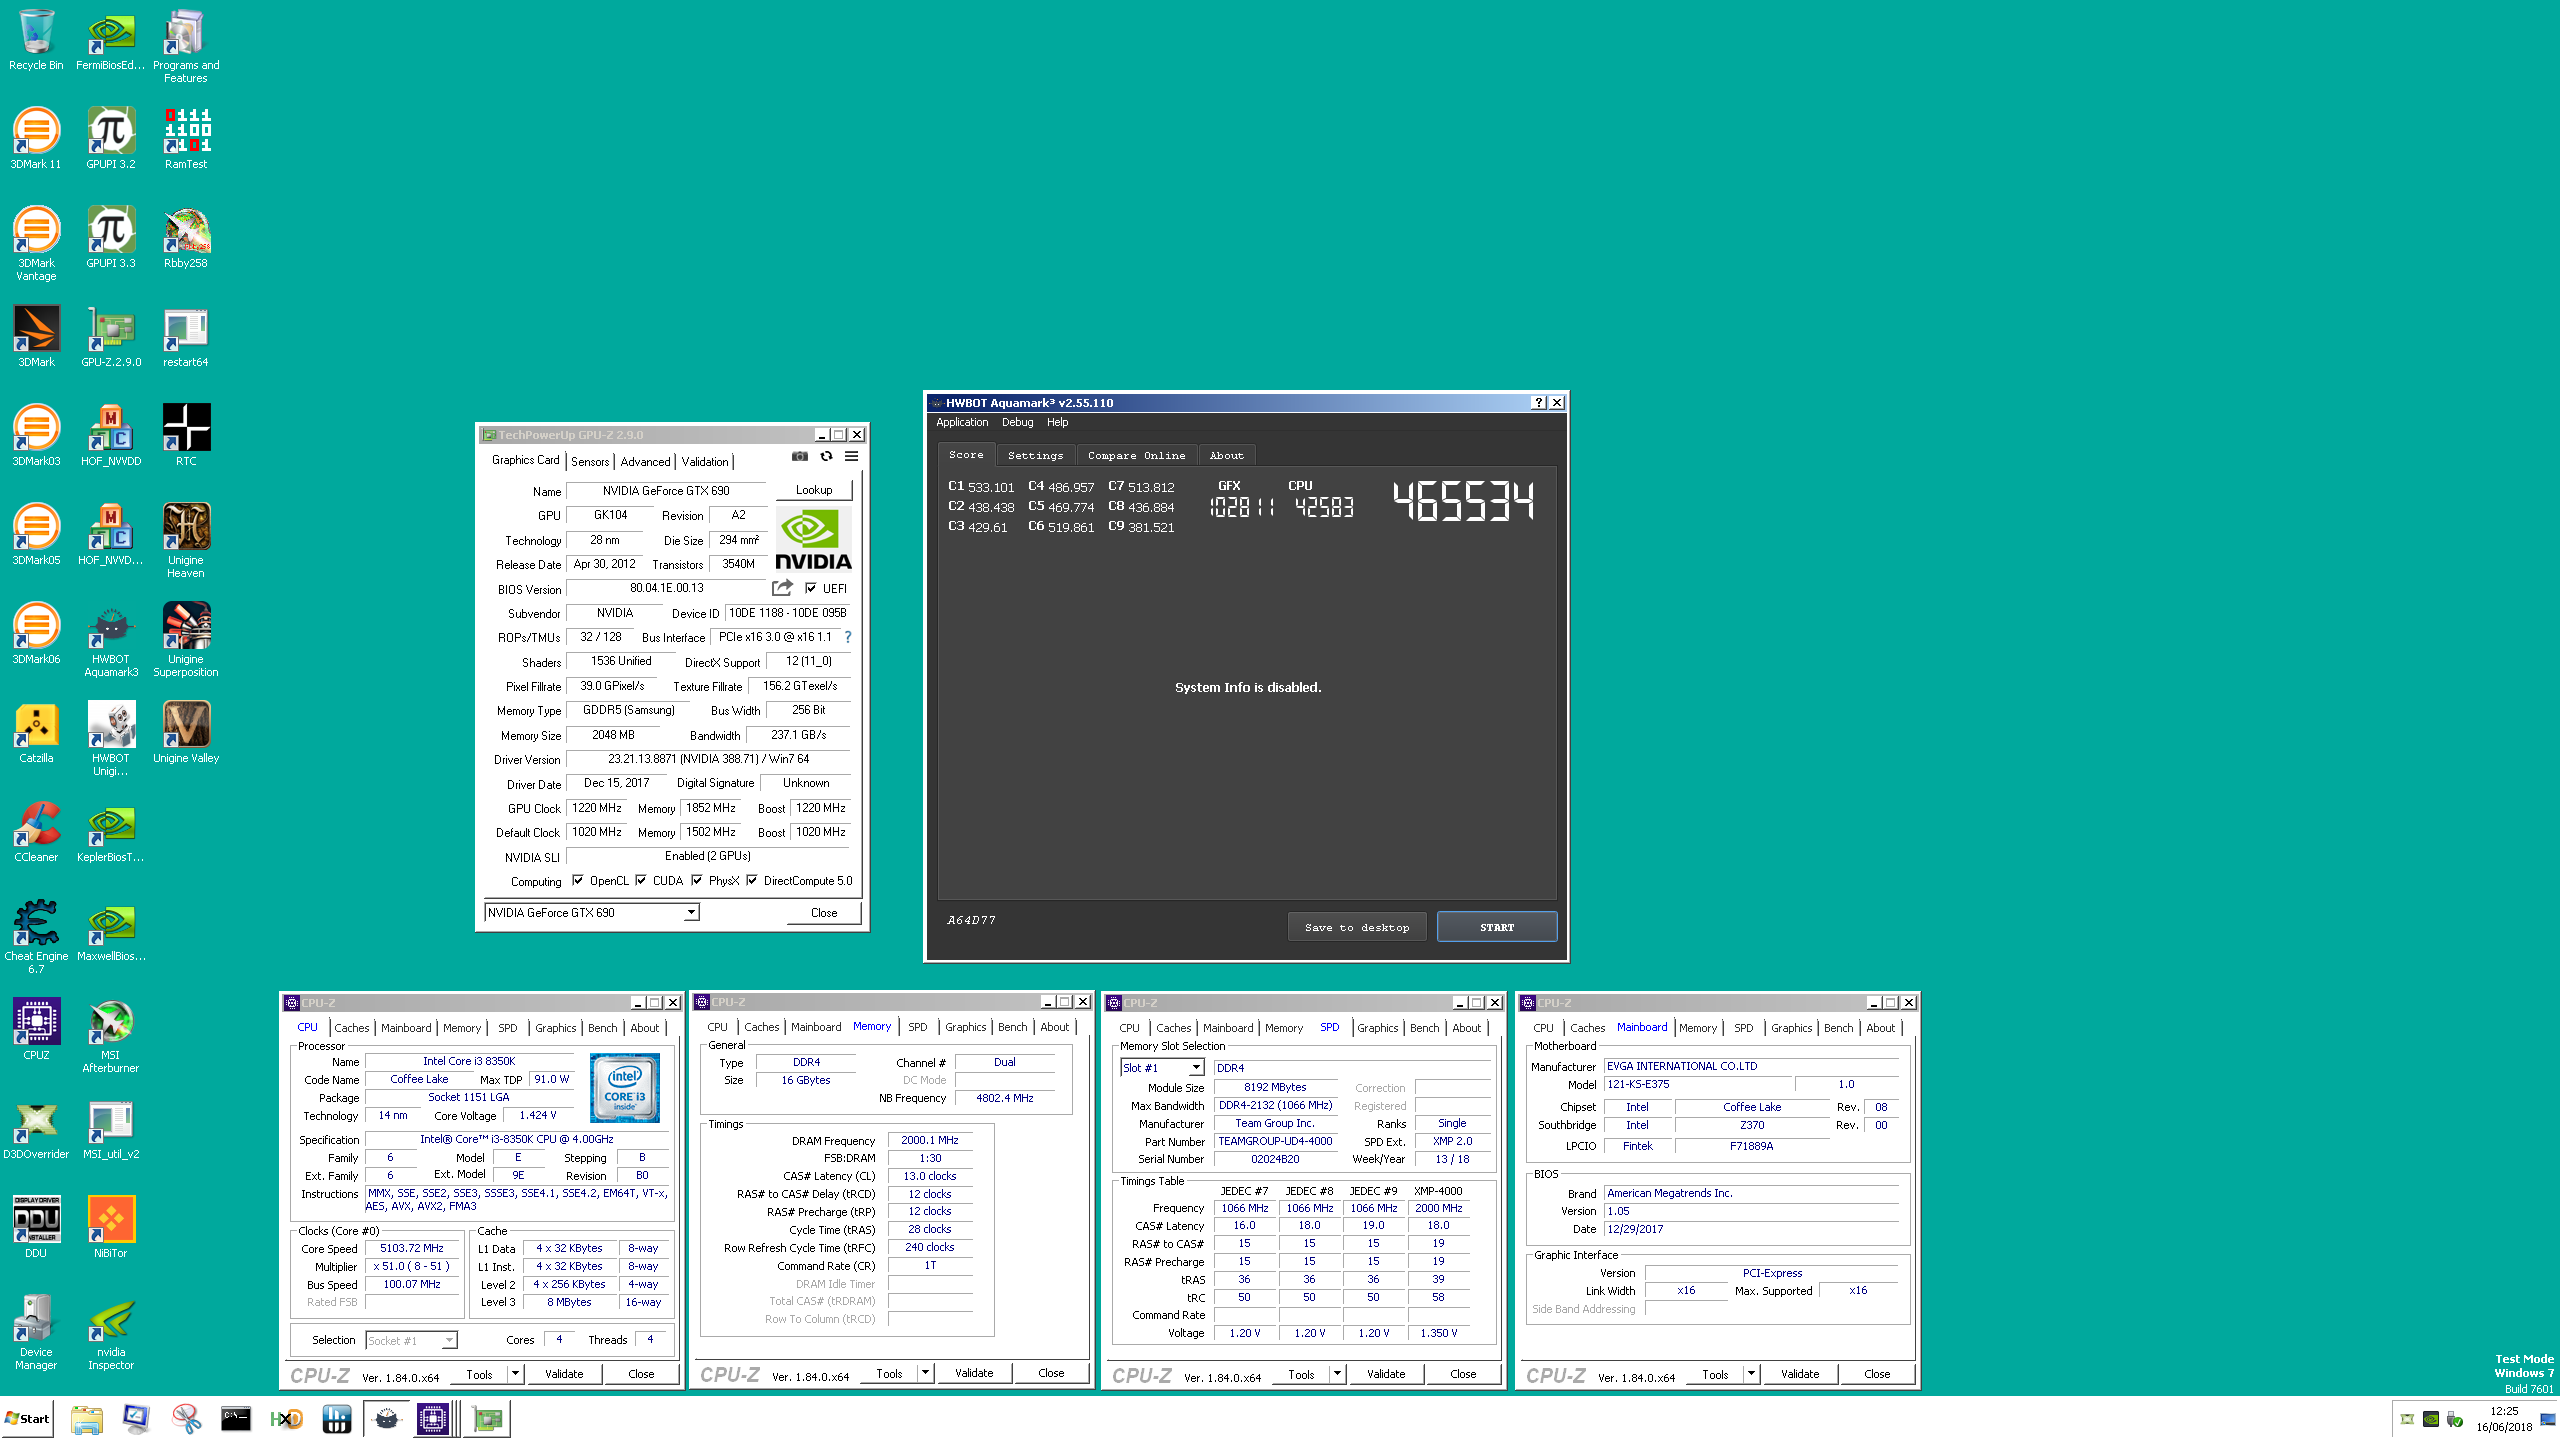The width and height of the screenshot is (2560, 1440).
Task: Switch to the Sensors tab in GPU-Z
Action: coord(590,462)
